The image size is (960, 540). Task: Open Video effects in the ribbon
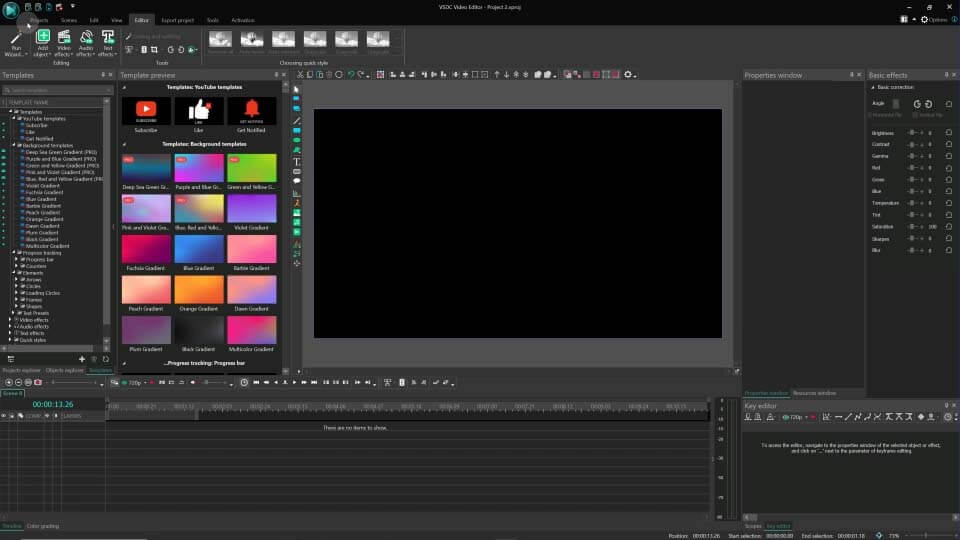point(64,38)
